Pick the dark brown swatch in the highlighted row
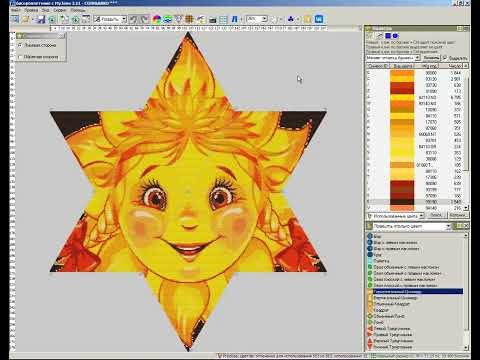The width and height of the screenshot is (480, 360). coord(402,202)
